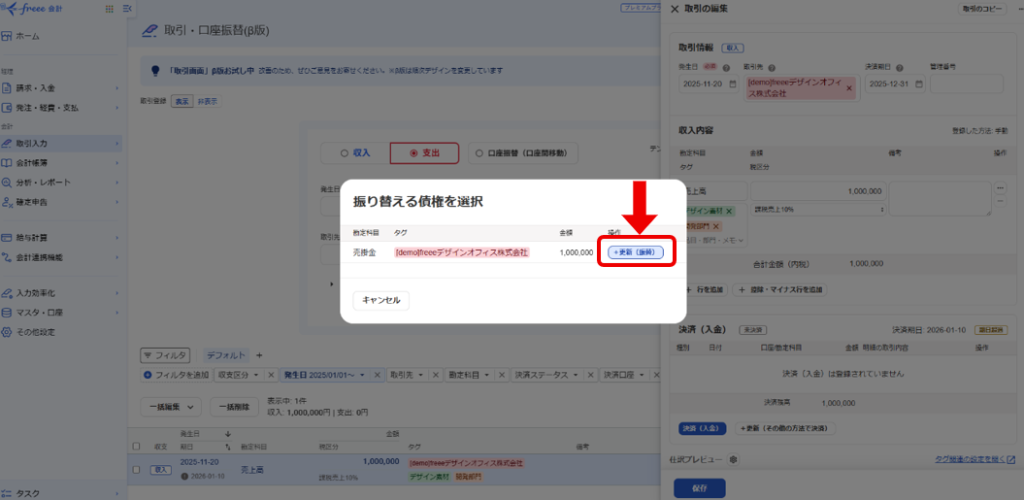Click 控除・マイナス行を追加 button
The height and width of the screenshot is (500, 1024).
tap(780, 289)
